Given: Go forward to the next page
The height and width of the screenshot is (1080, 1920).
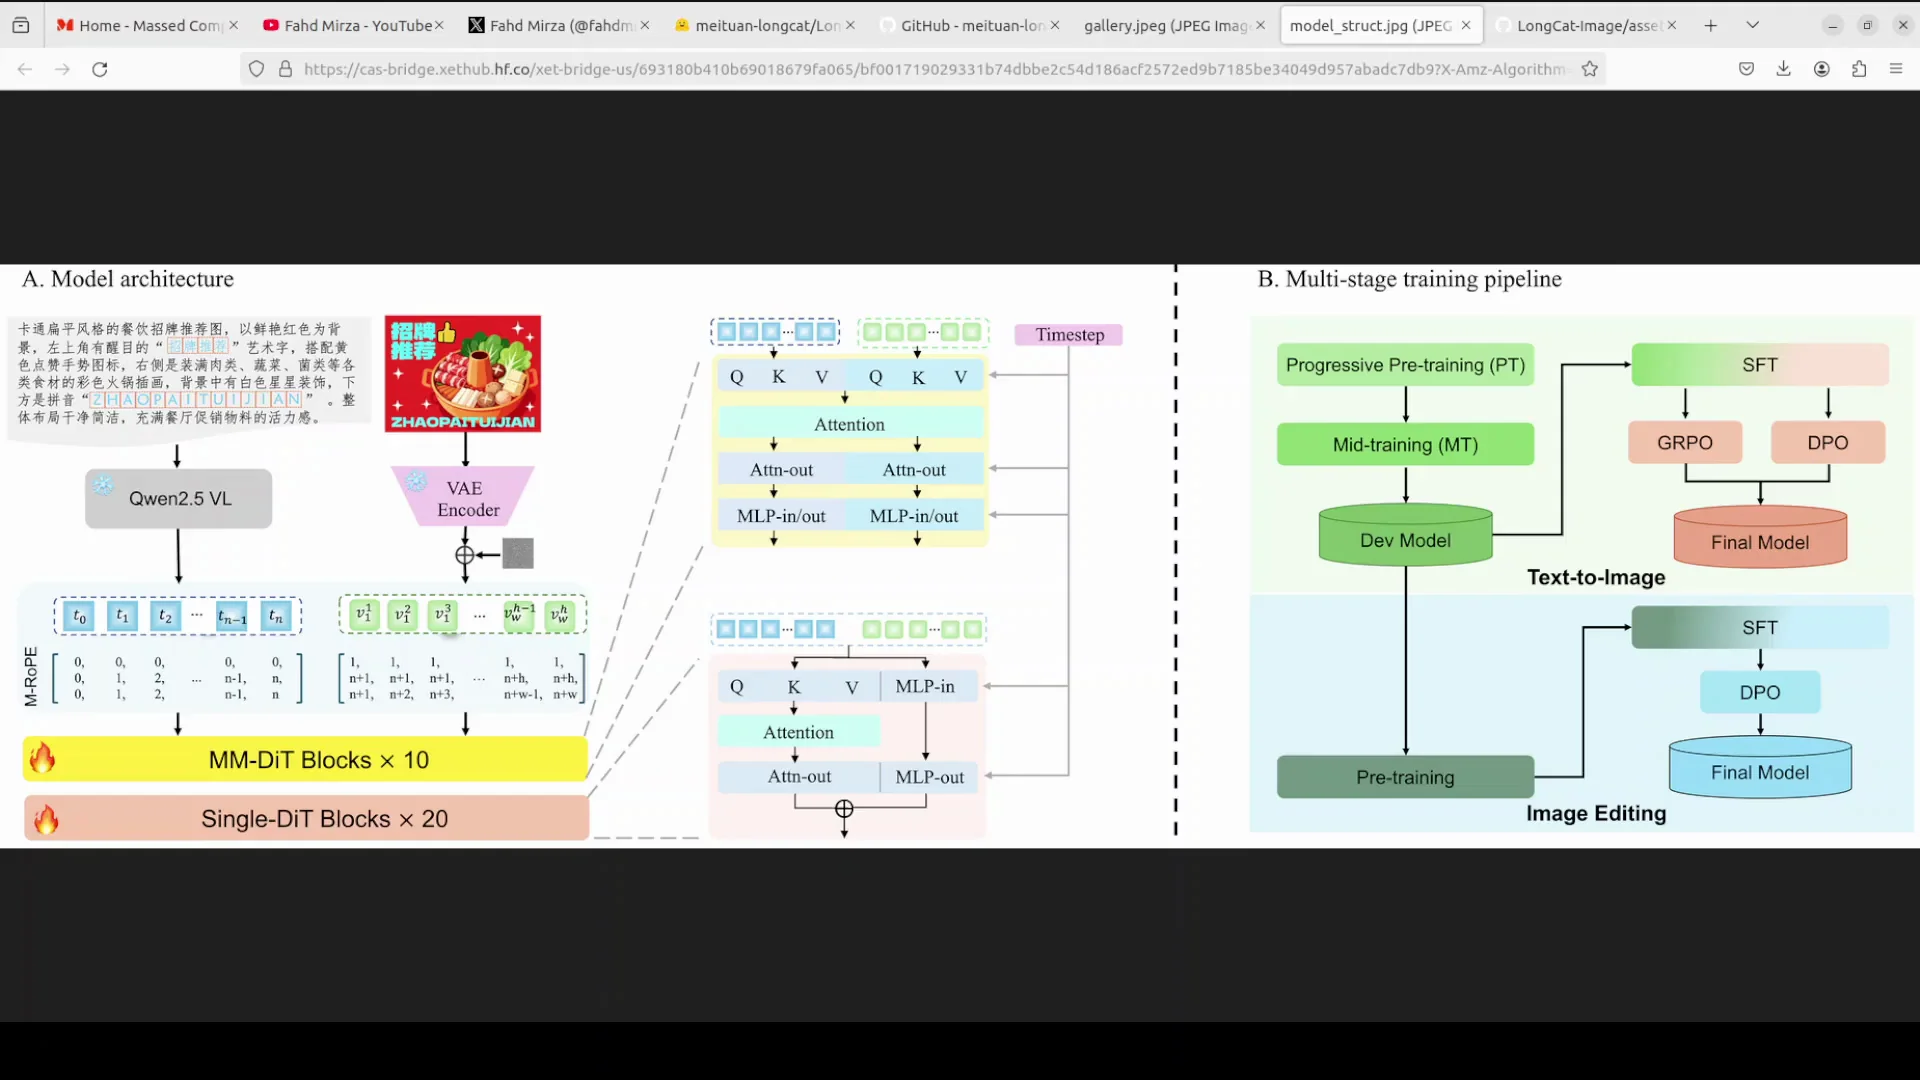Looking at the screenshot, I should point(62,69).
